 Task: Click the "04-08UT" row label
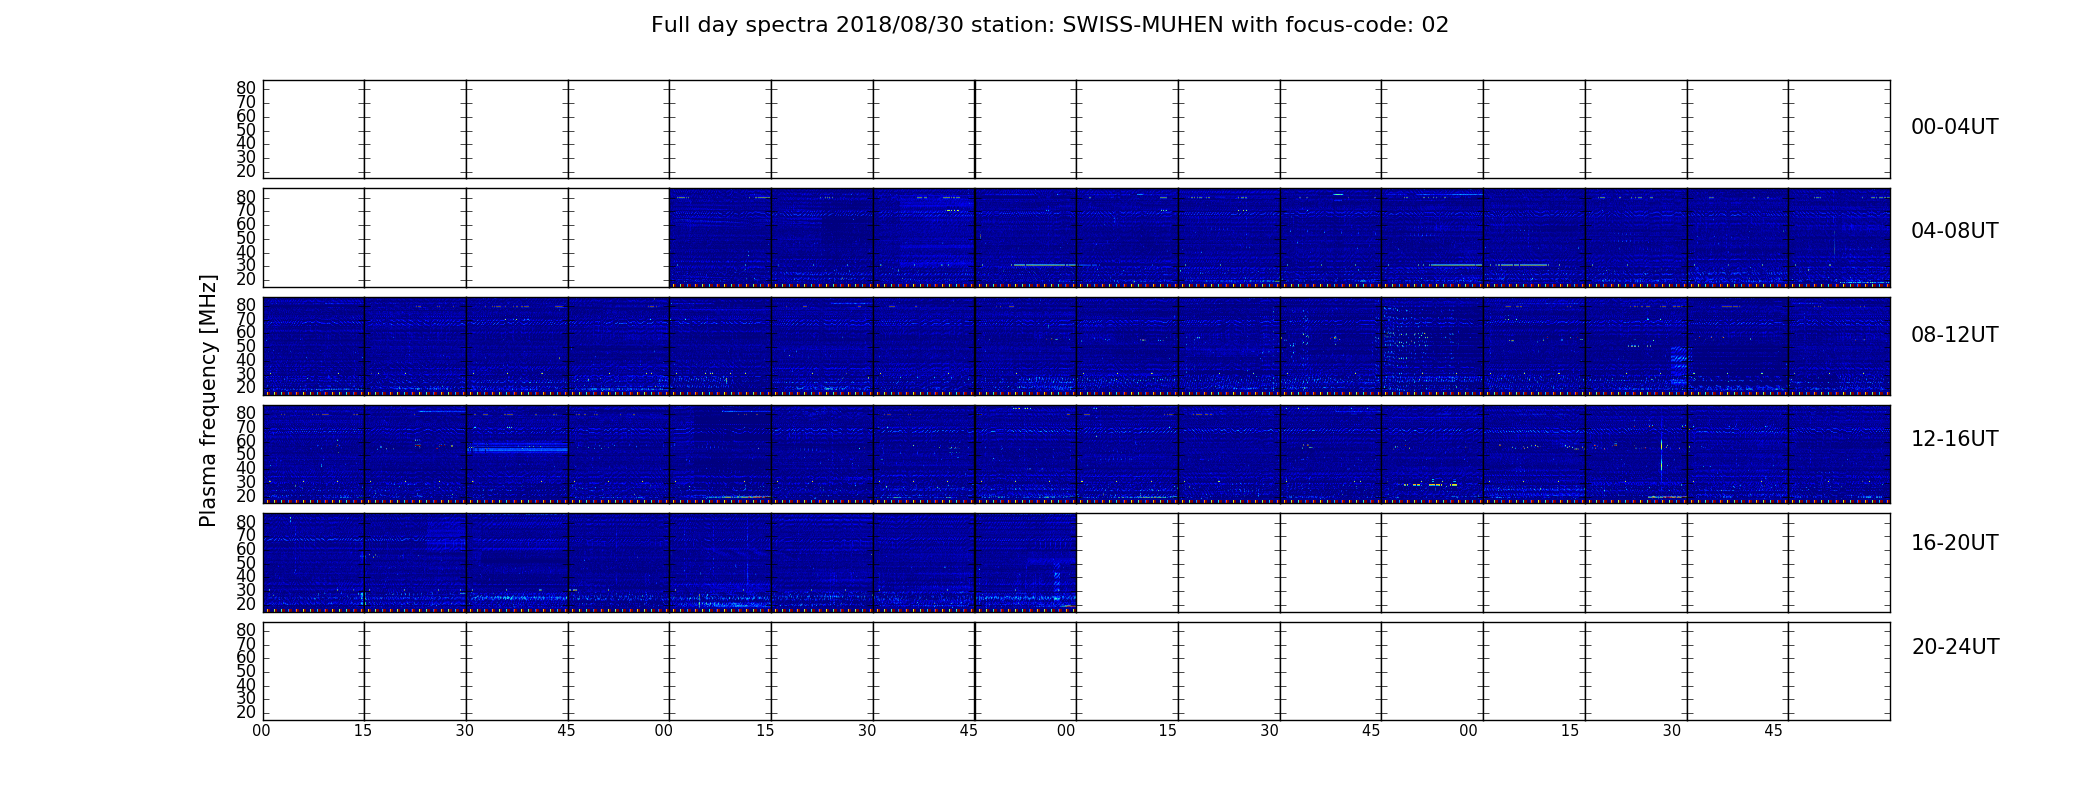pyautogui.click(x=1954, y=231)
